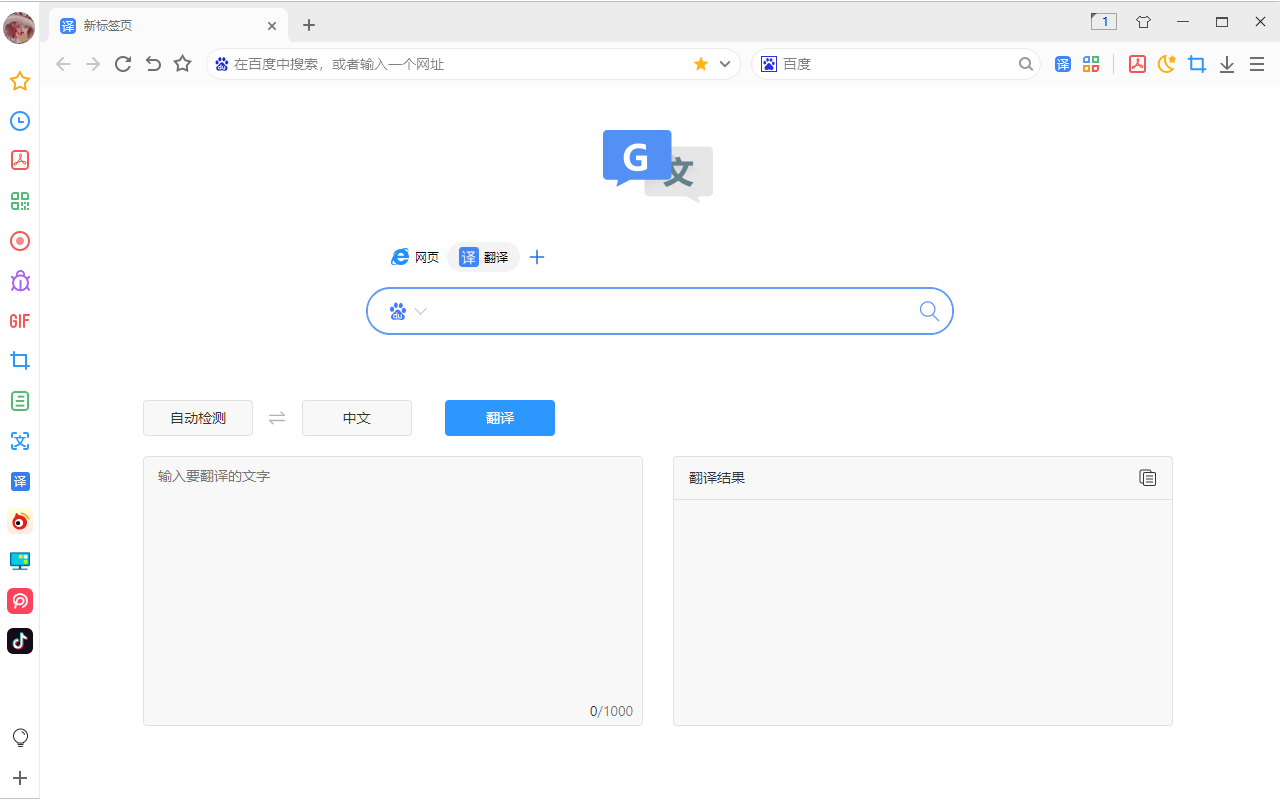Switch to the 翻译 search tab
The width and height of the screenshot is (1280, 800).
[484, 257]
